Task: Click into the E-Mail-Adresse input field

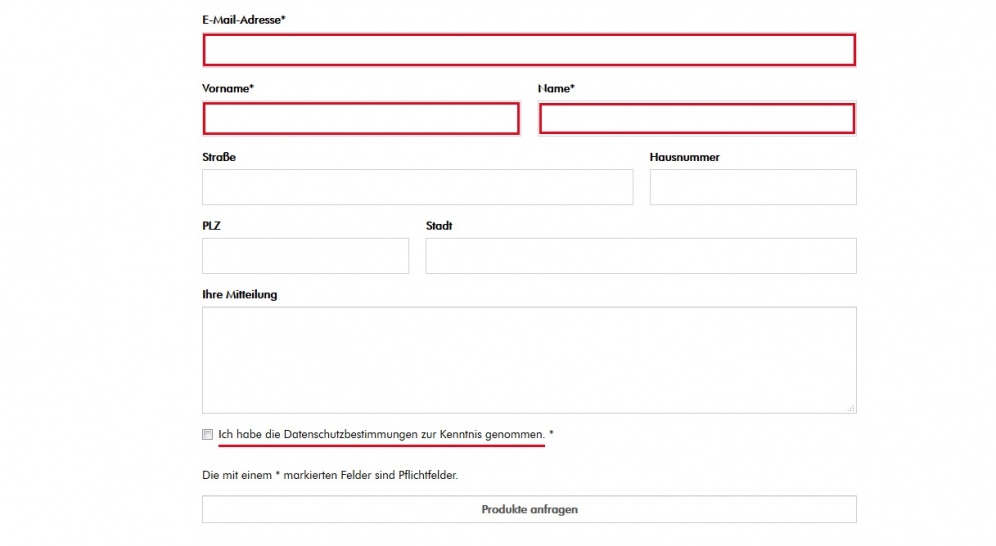Action: click(x=529, y=50)
